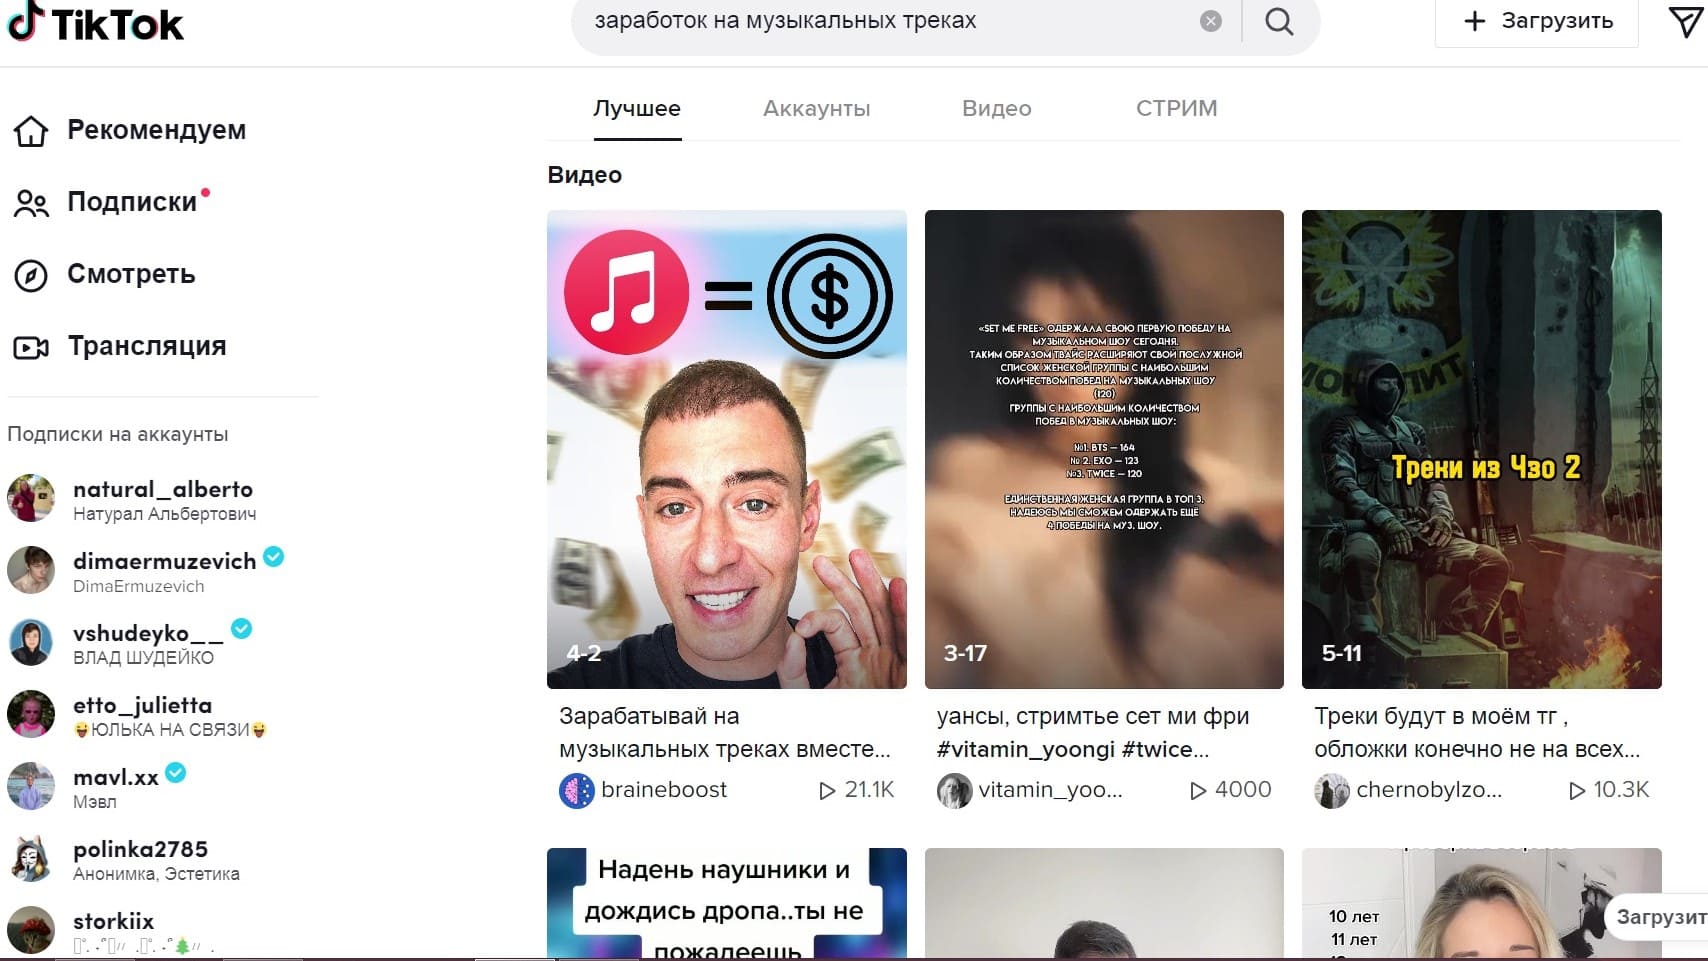The width and height of the screenshot is (1708, 961).
Task: Open polinka2785 account link
Action: coord(140,849)
